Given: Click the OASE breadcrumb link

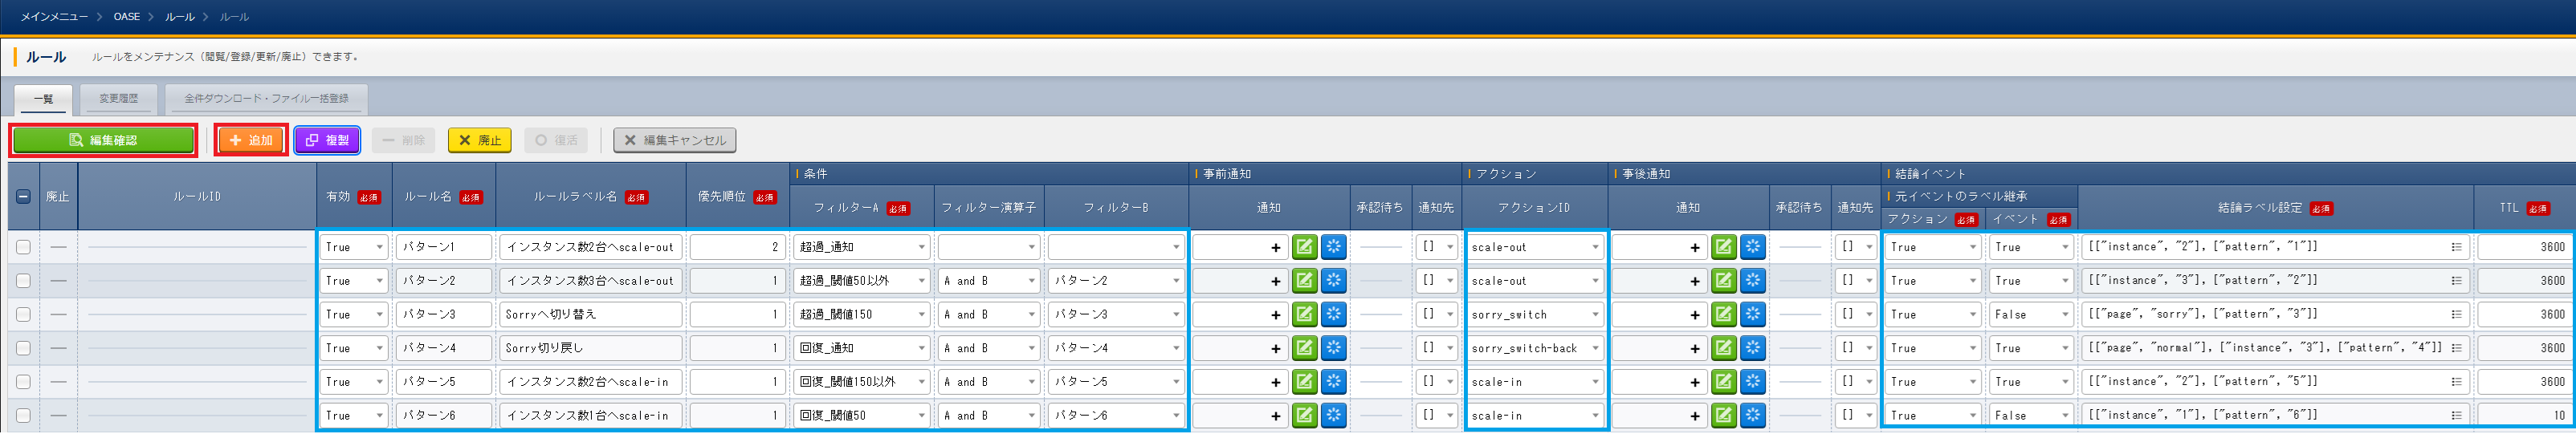Looking at the screenshot, I should 127,17.
